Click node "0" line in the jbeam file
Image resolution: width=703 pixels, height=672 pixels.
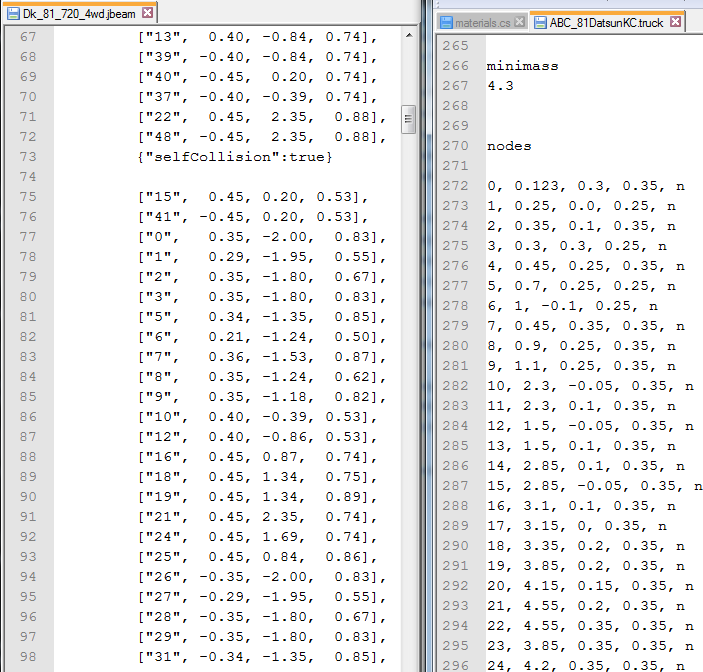point(262,237)
